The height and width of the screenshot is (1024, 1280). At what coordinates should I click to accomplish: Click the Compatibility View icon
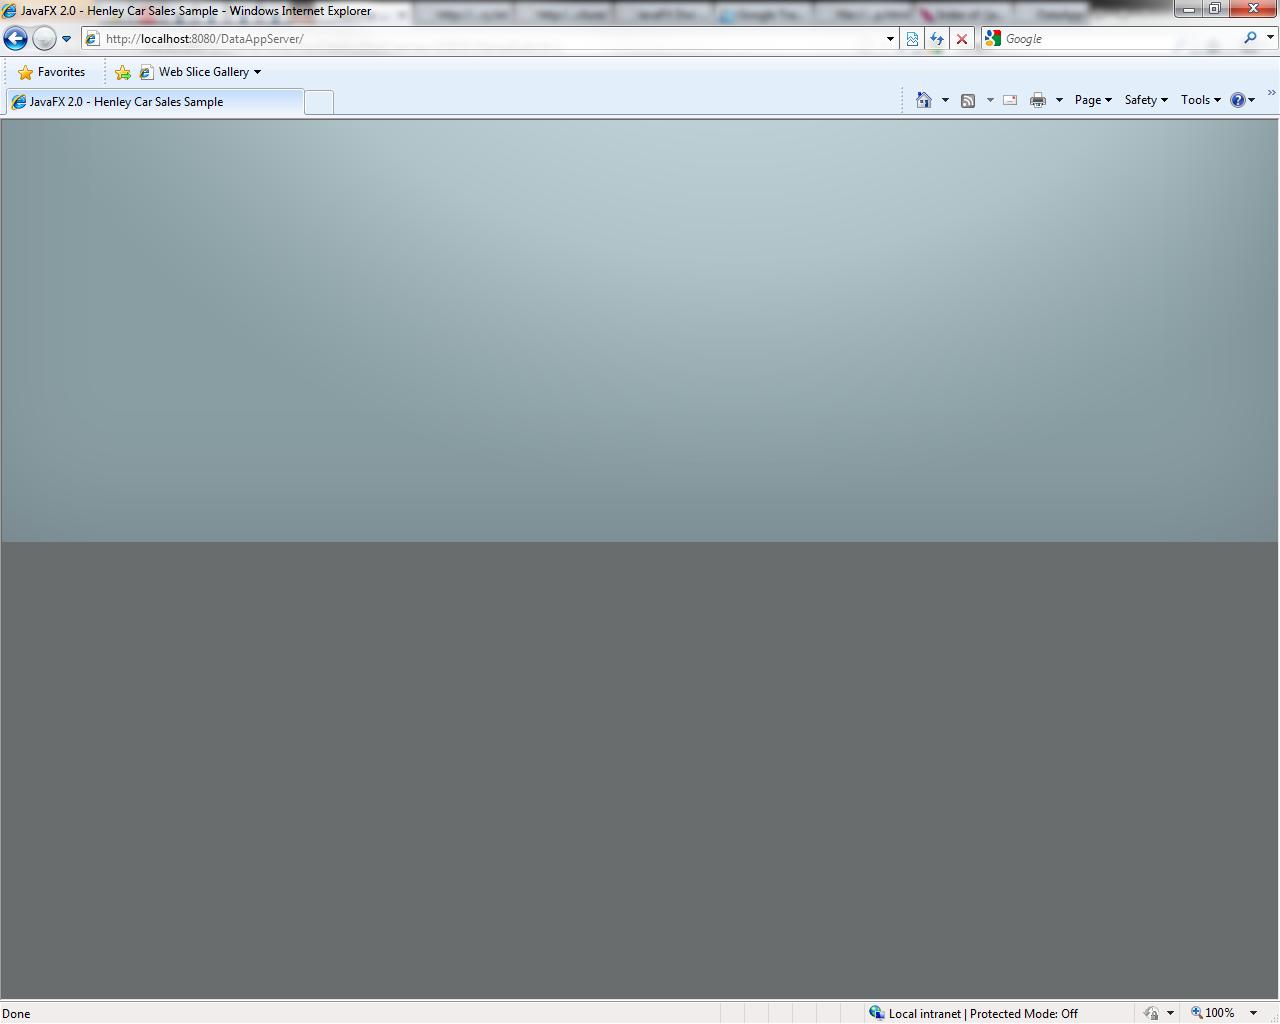[912, 39]
